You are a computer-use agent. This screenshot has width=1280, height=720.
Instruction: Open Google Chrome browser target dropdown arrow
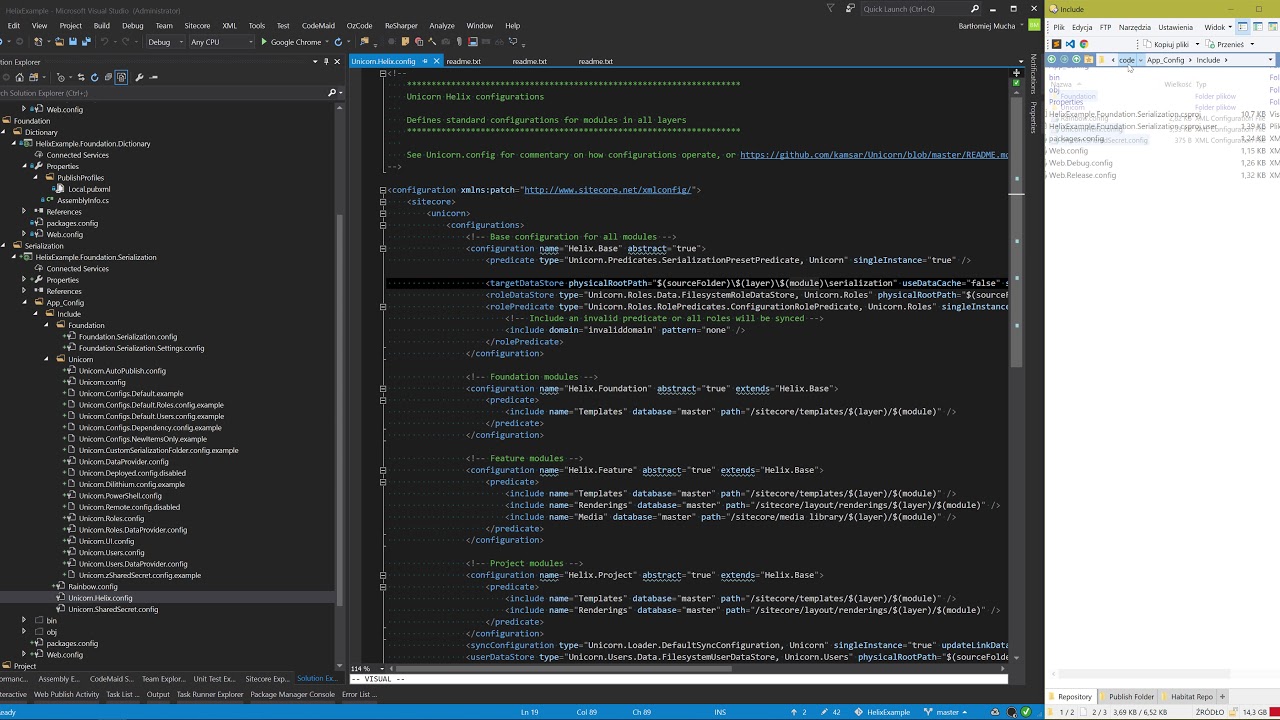click(327, 42)
